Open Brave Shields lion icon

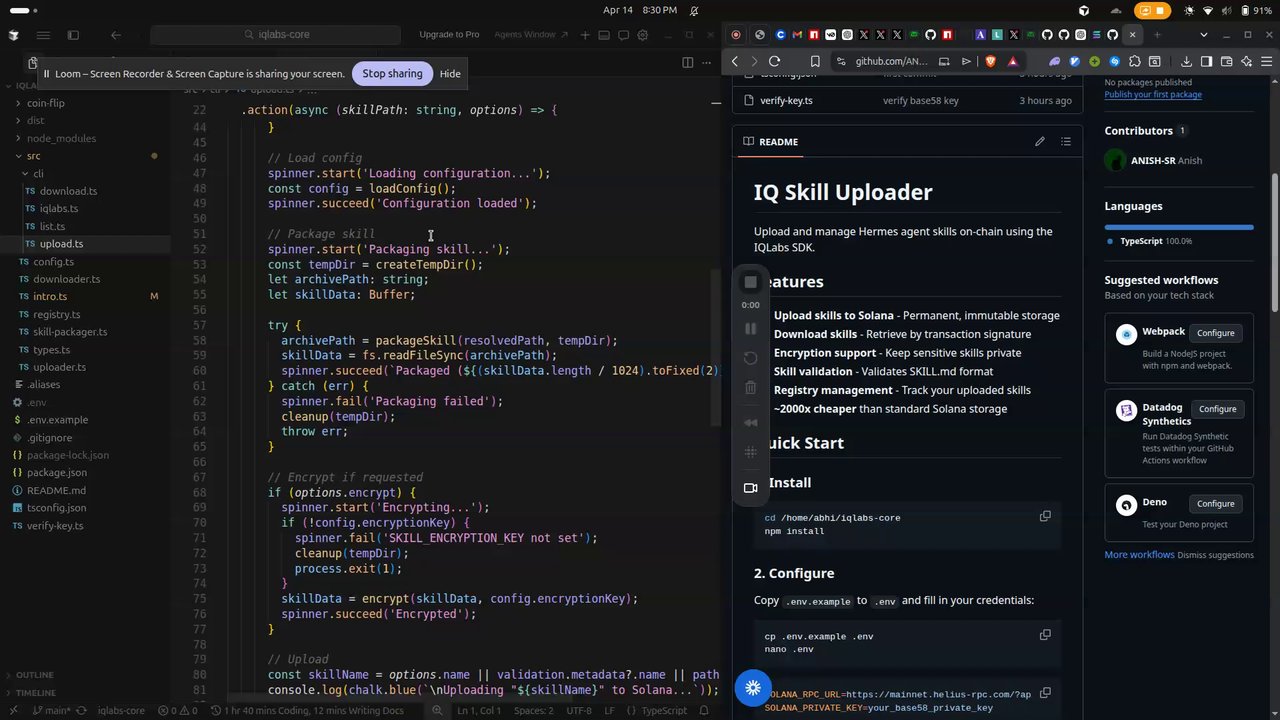991,61
